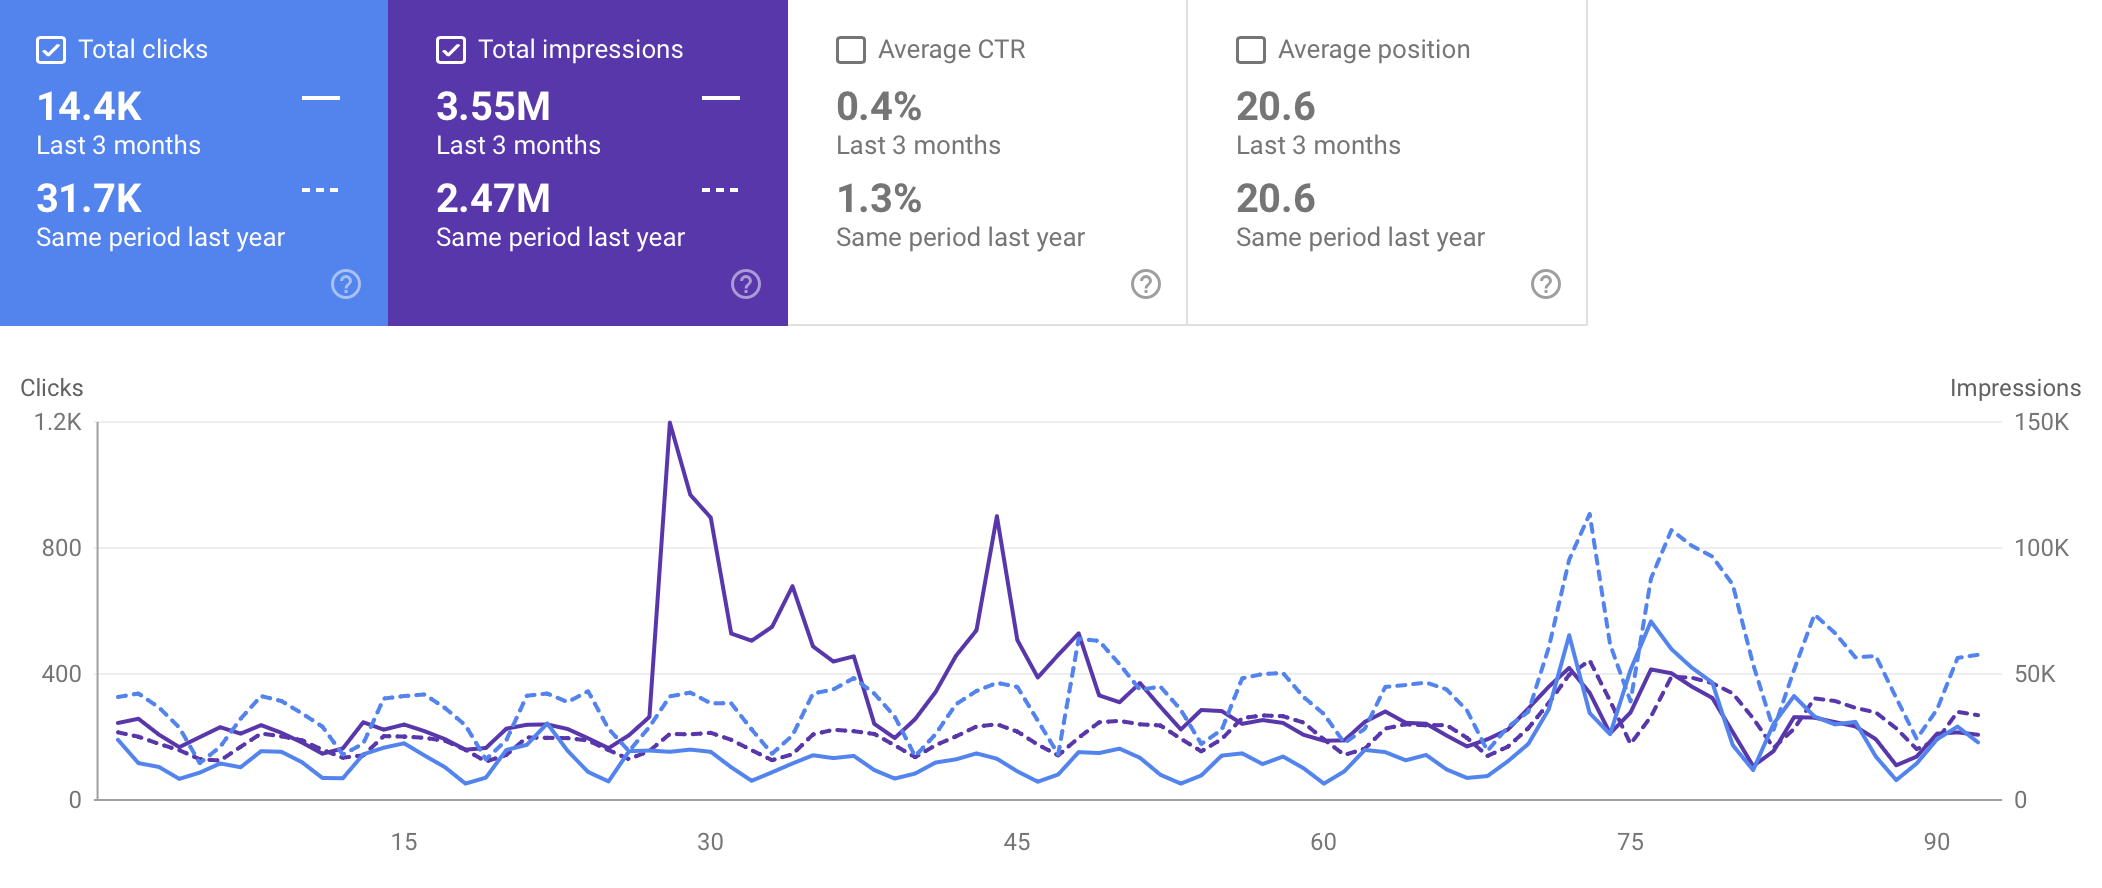Click the Clicks axis title on left
Viewport: 2102px width, 888px height.
pyautogui.click(x=52, y=388)
